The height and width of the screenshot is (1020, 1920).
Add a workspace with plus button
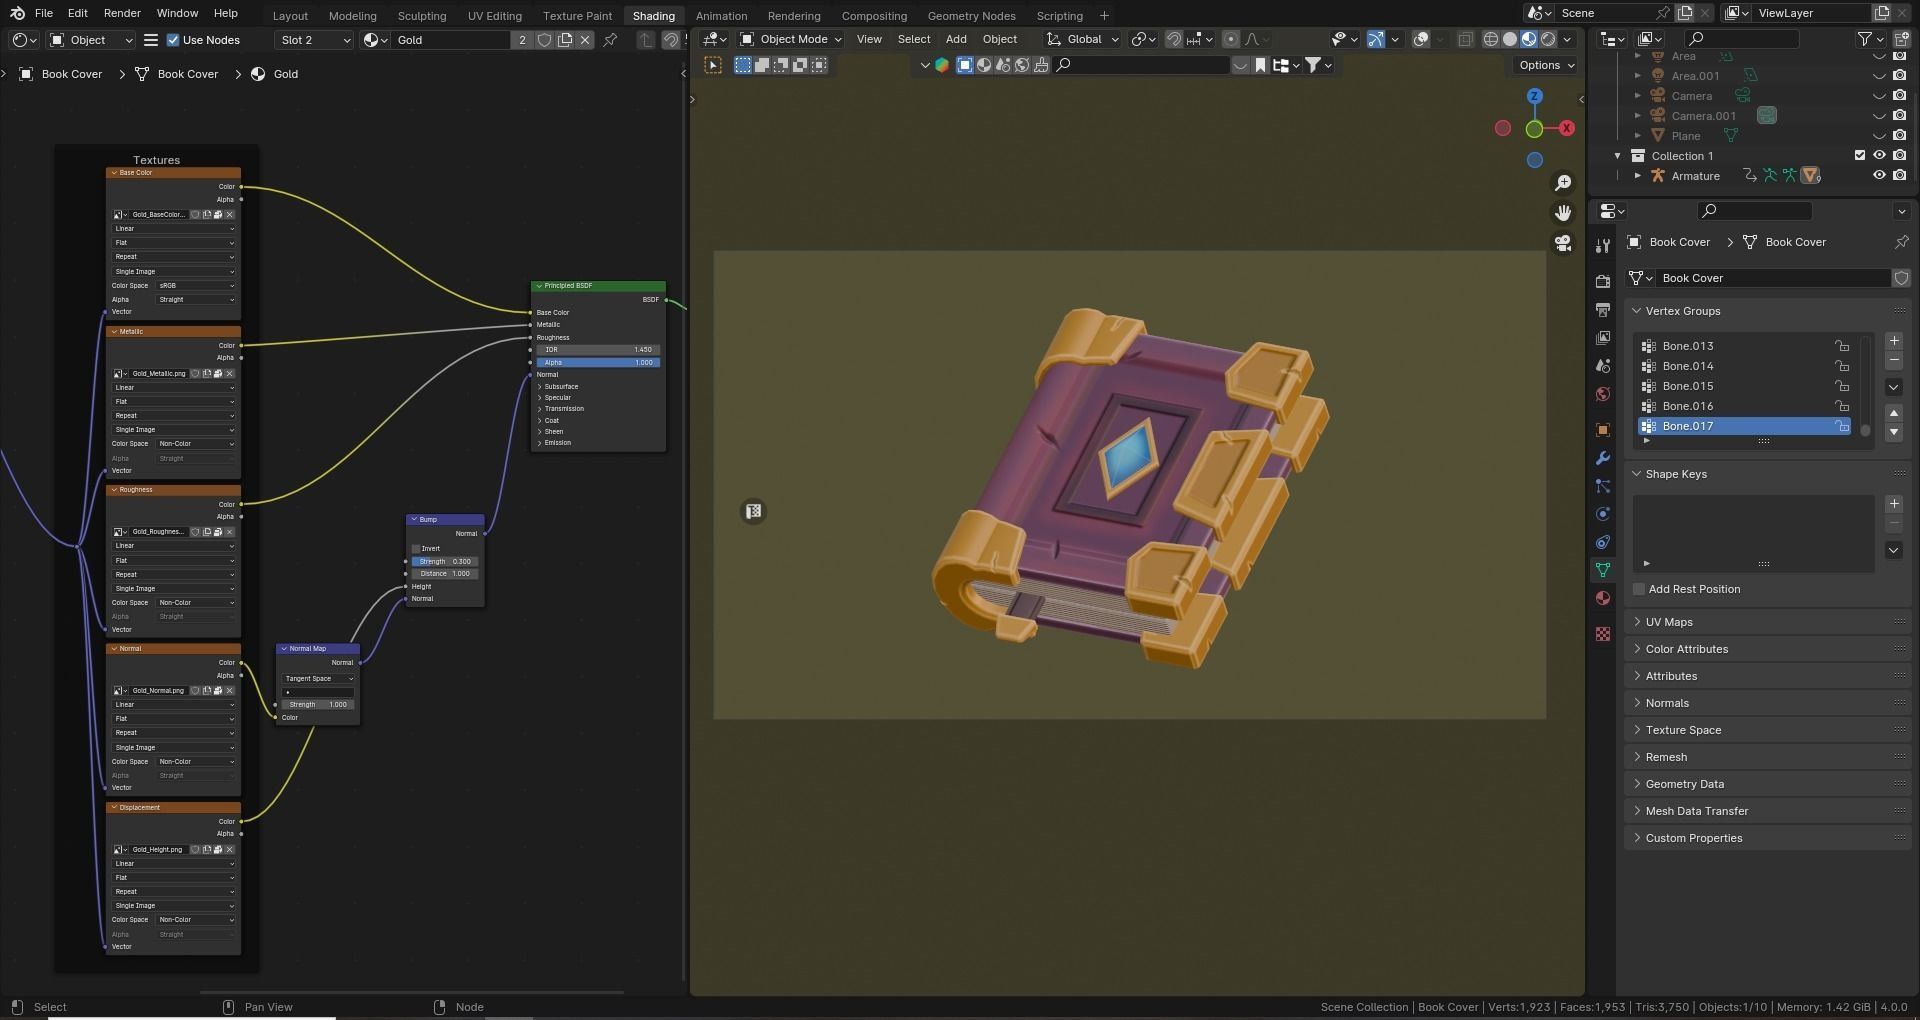(x=1104, y=16)
